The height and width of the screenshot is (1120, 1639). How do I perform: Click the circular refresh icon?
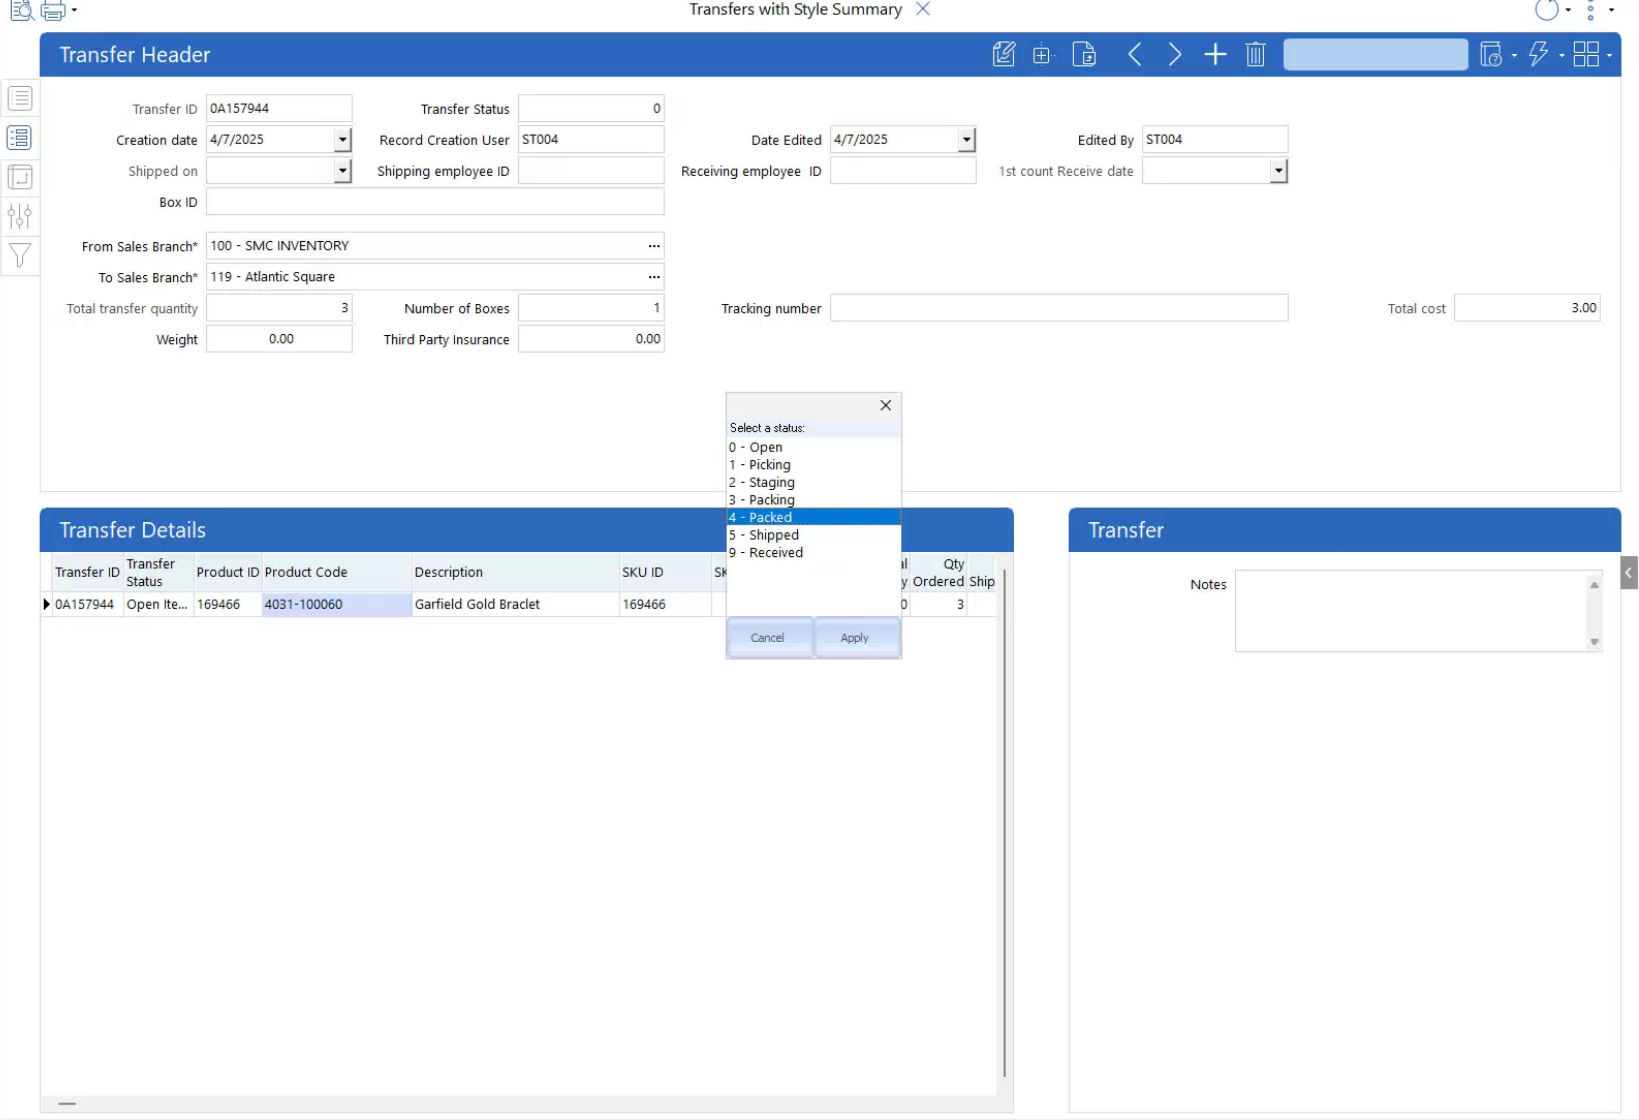1546,10
